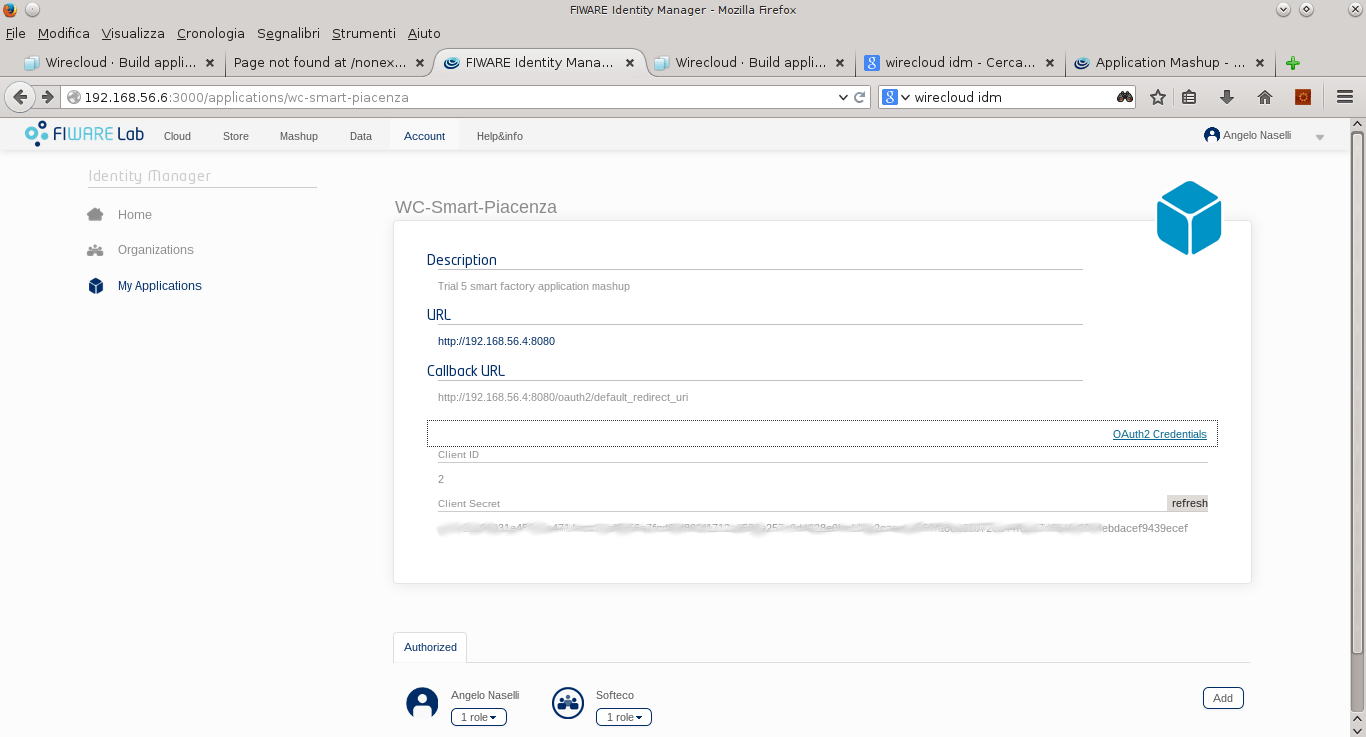Go to the Cloud section
Viewport: 1366px width, 737px height.
[x=177, y=136]
